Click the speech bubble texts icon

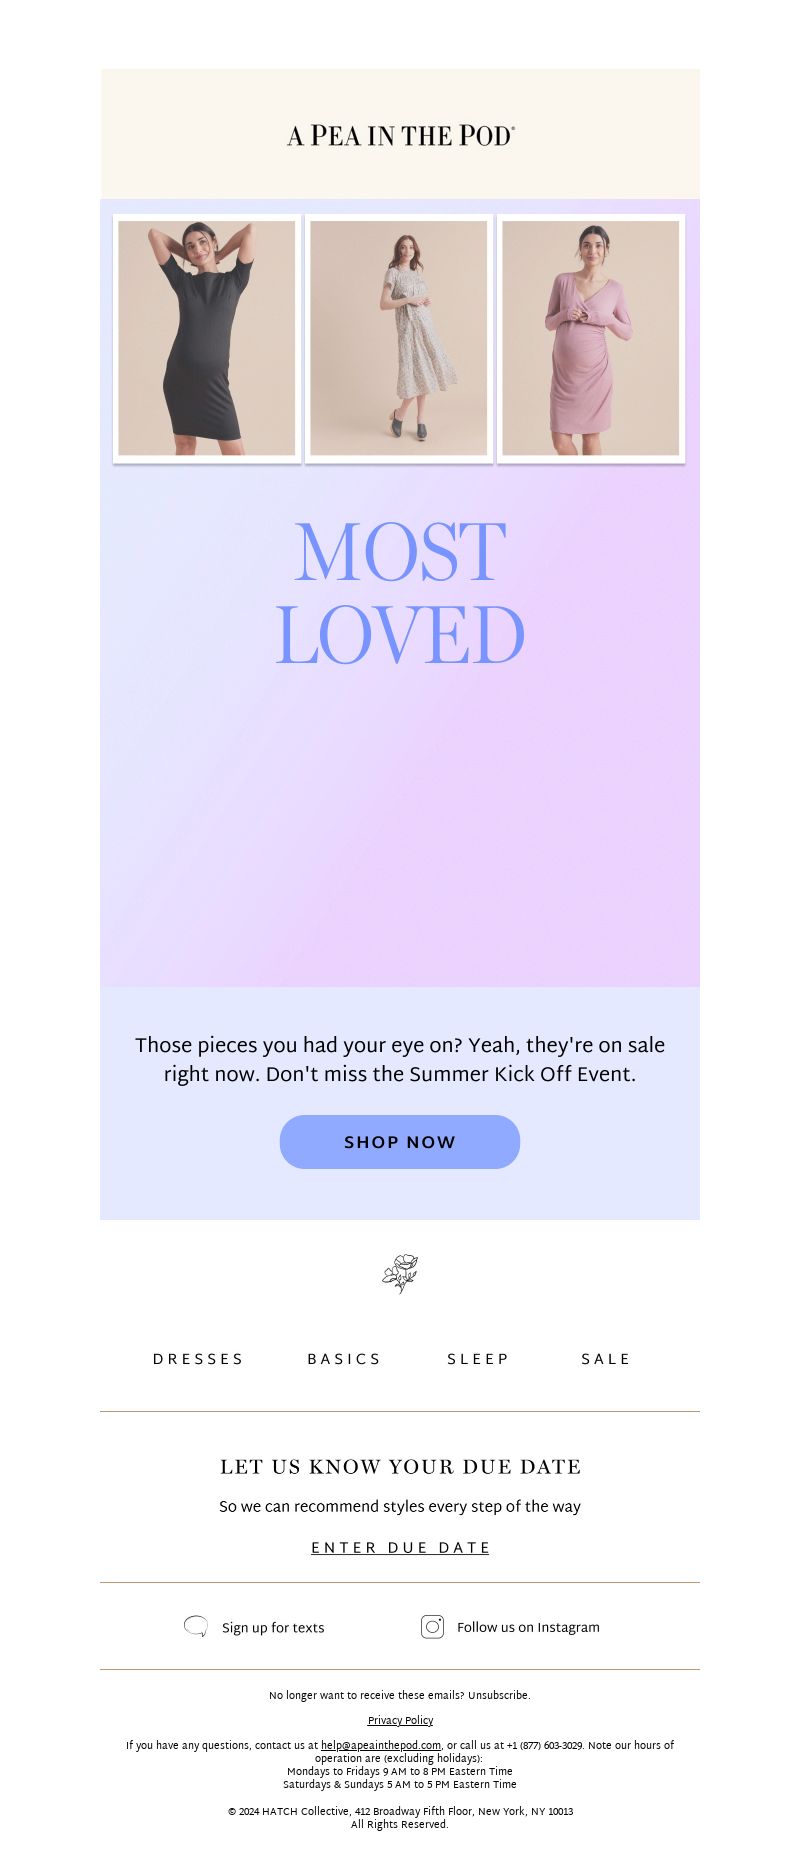click(x=196, y=1627)
